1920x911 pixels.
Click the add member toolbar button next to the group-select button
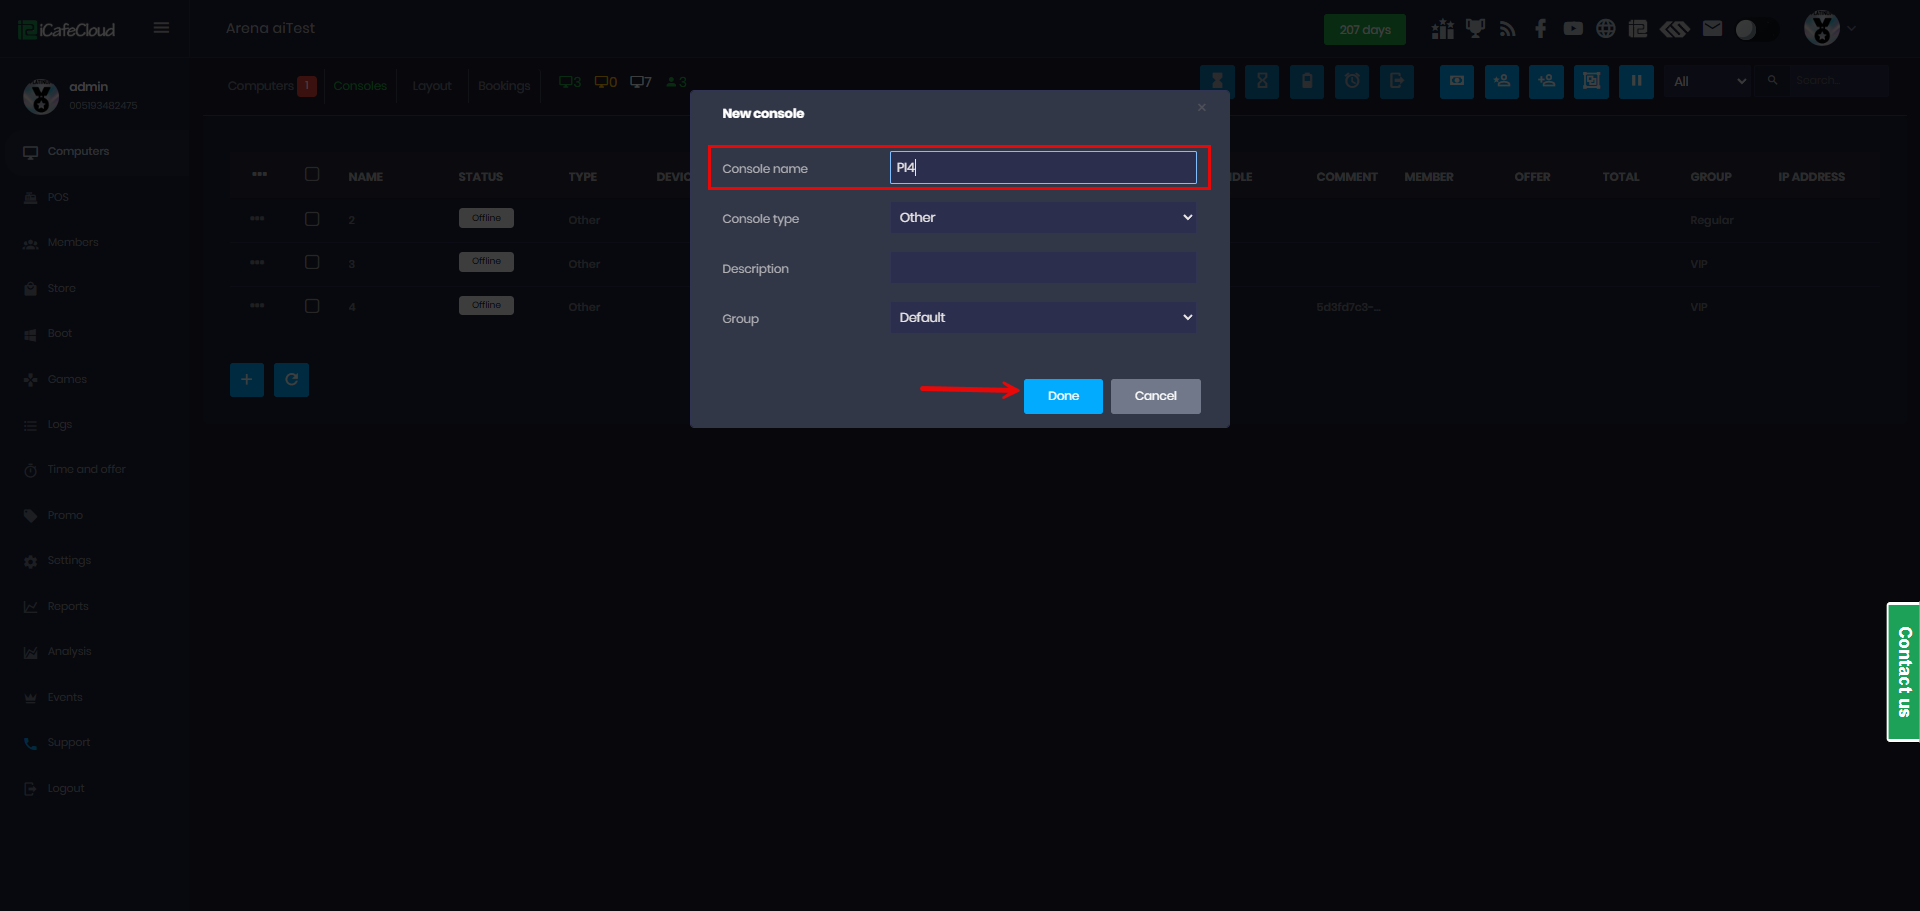click(x=1547, y=81)
